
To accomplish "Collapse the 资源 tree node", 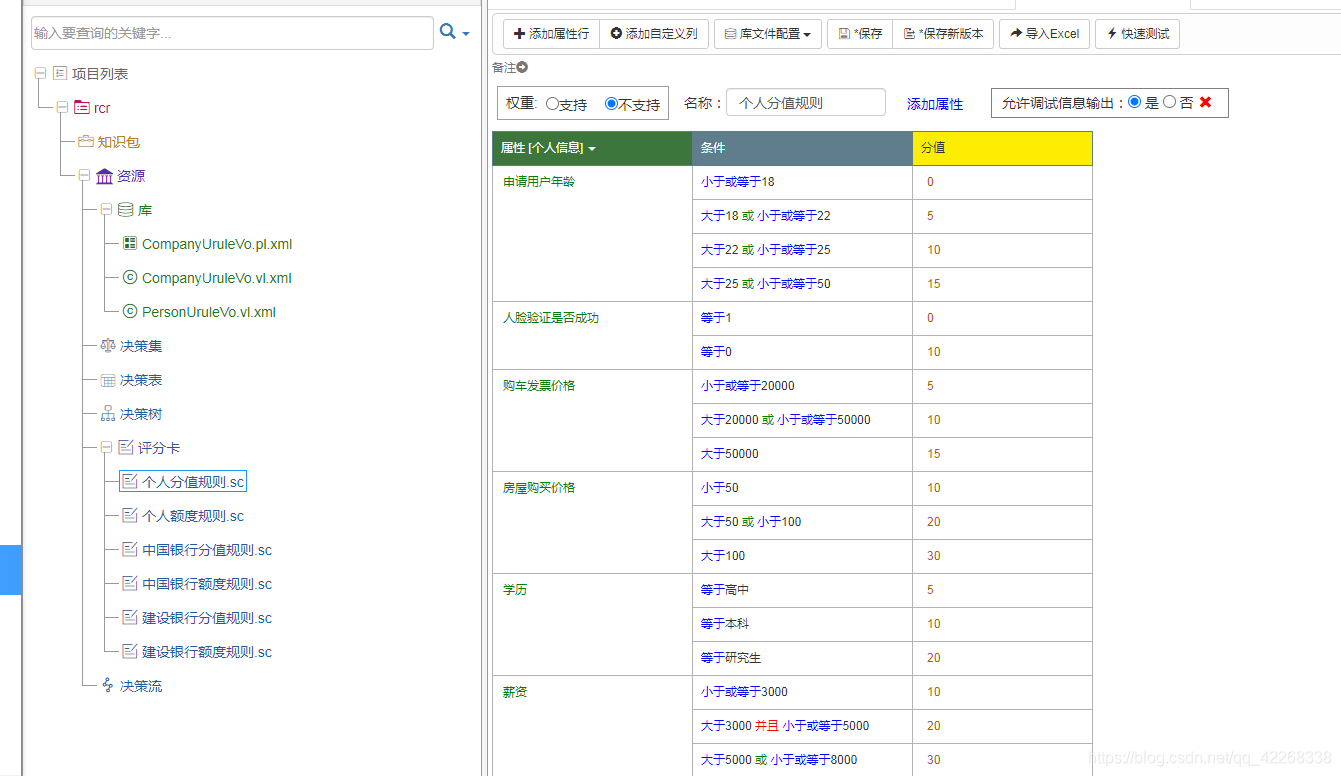I will (84, 176).
